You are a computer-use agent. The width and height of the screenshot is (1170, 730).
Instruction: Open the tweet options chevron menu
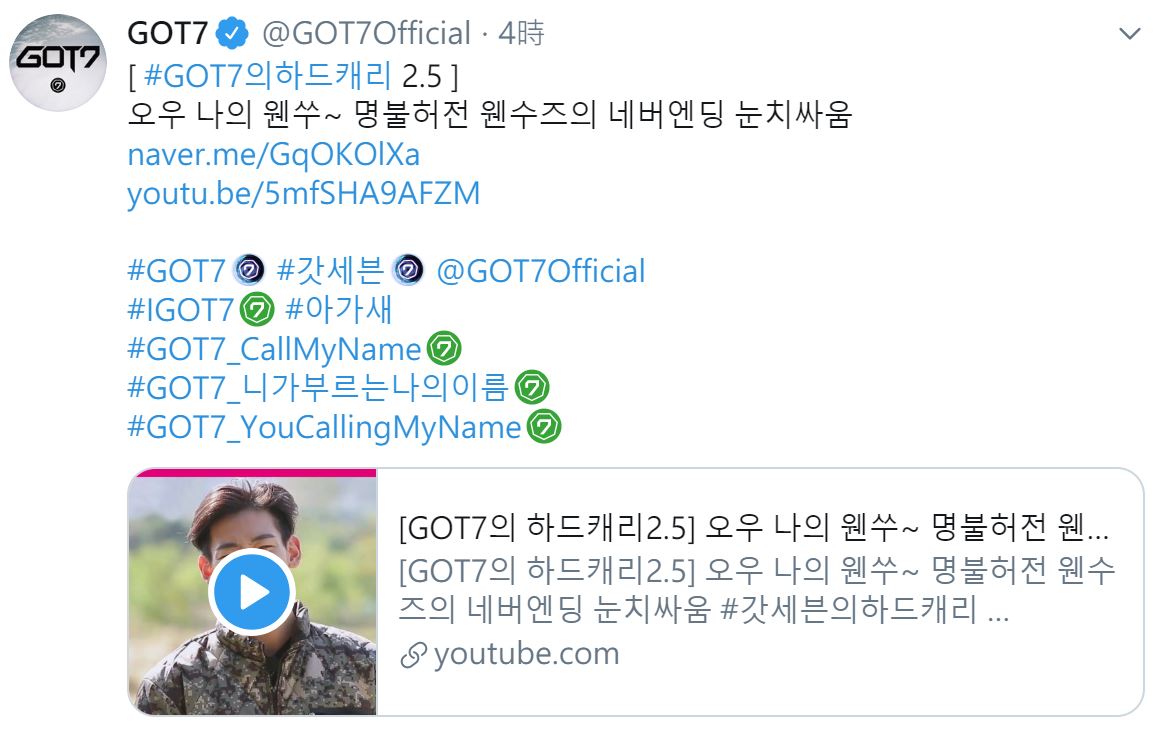1129,35
